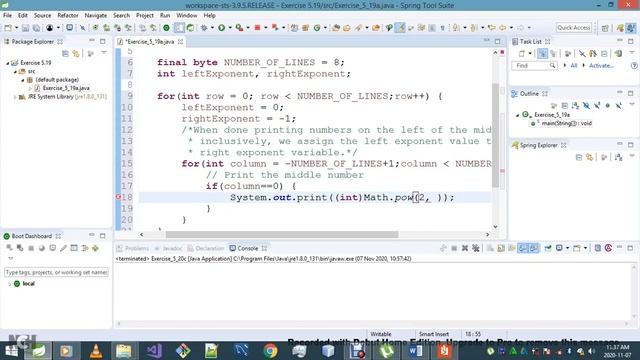The height and width of the screenshot is (360, 640).
Task: Collapse the src folder node
Action: (15, 71)
